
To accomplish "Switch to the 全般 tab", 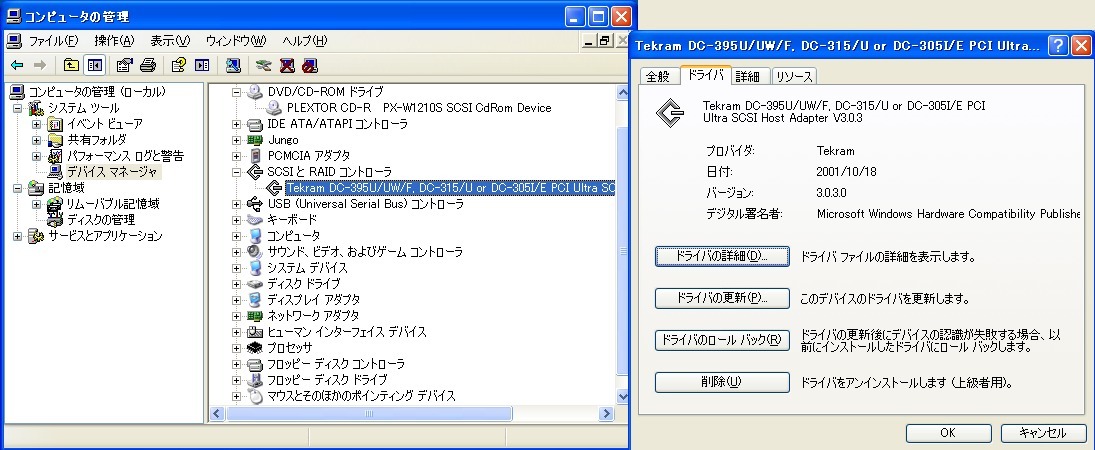I will pyautogui.click(x=658, y=76).
